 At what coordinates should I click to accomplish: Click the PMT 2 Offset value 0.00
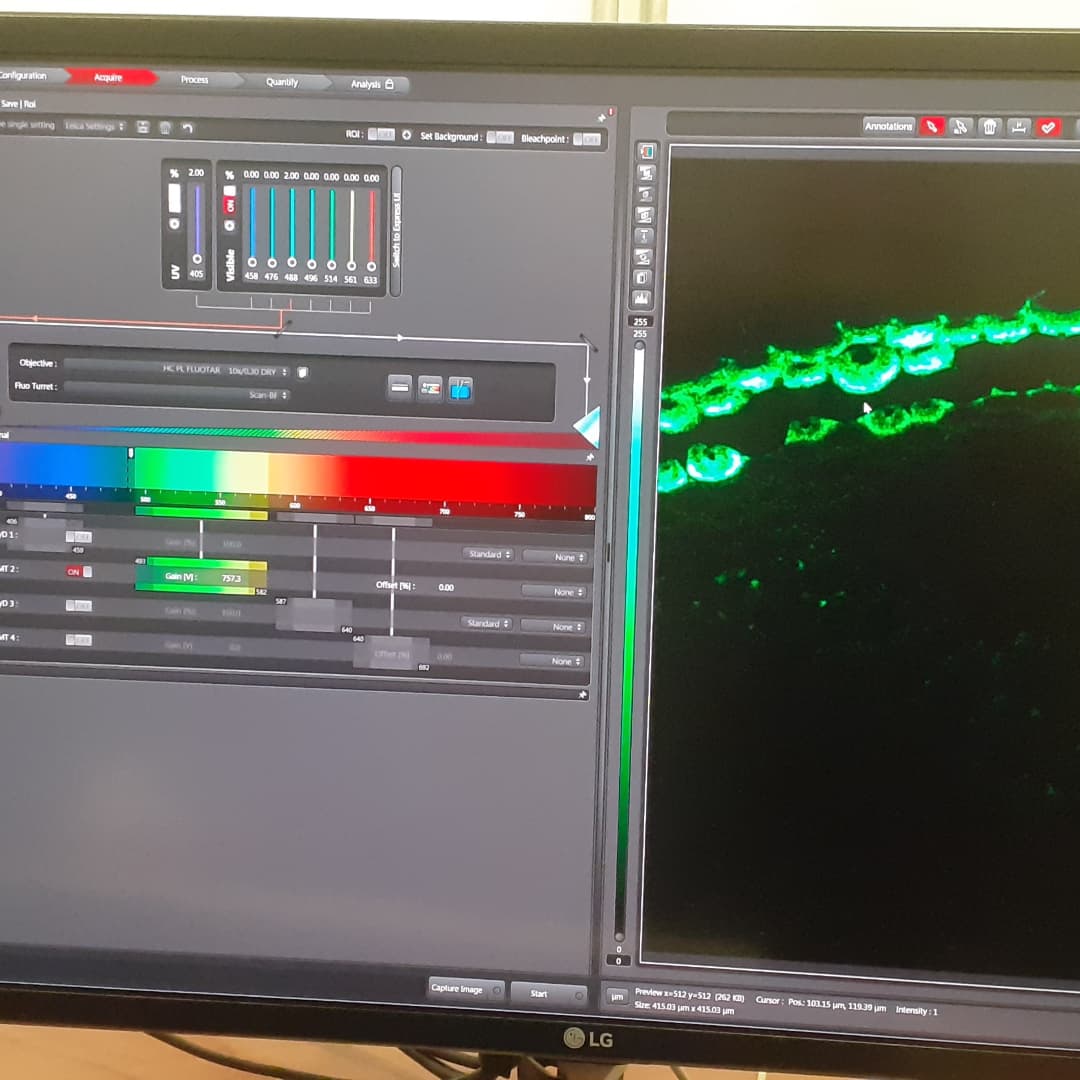(x=446, y=588)
